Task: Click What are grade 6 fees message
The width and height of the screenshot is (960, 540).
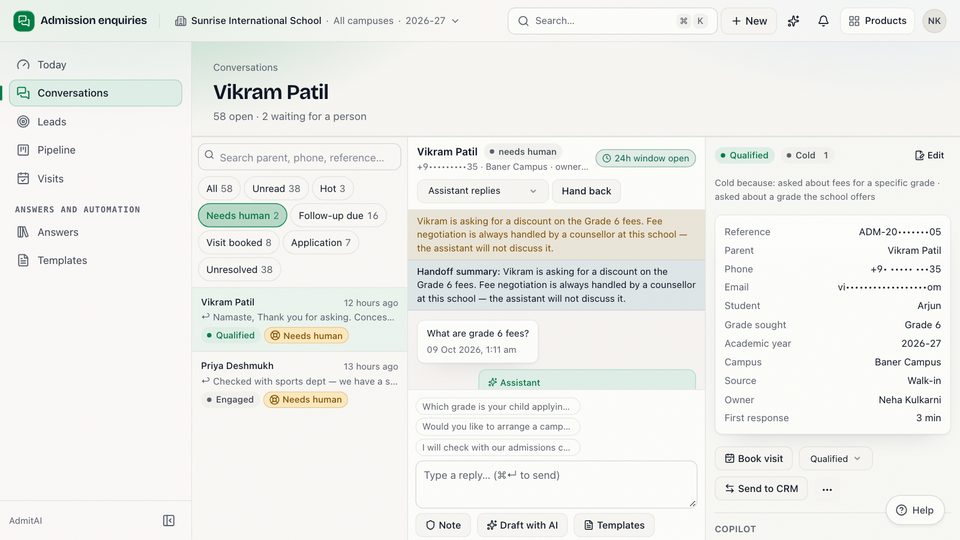Action: point(478,341)
